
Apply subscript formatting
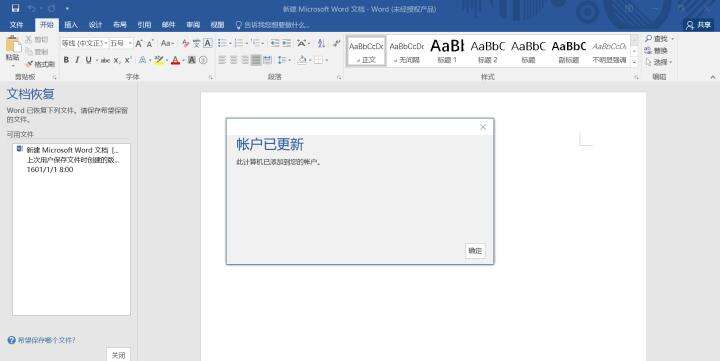click(117, 60)
